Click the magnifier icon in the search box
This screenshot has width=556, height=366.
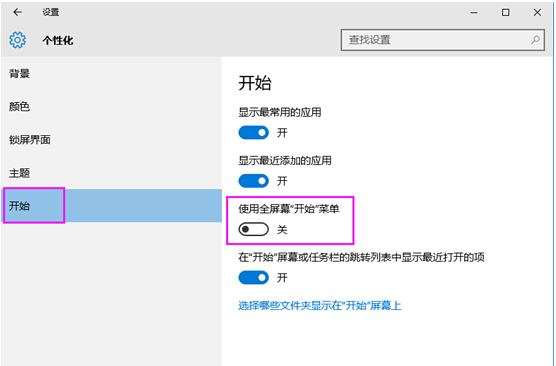(x=535, y=40)
